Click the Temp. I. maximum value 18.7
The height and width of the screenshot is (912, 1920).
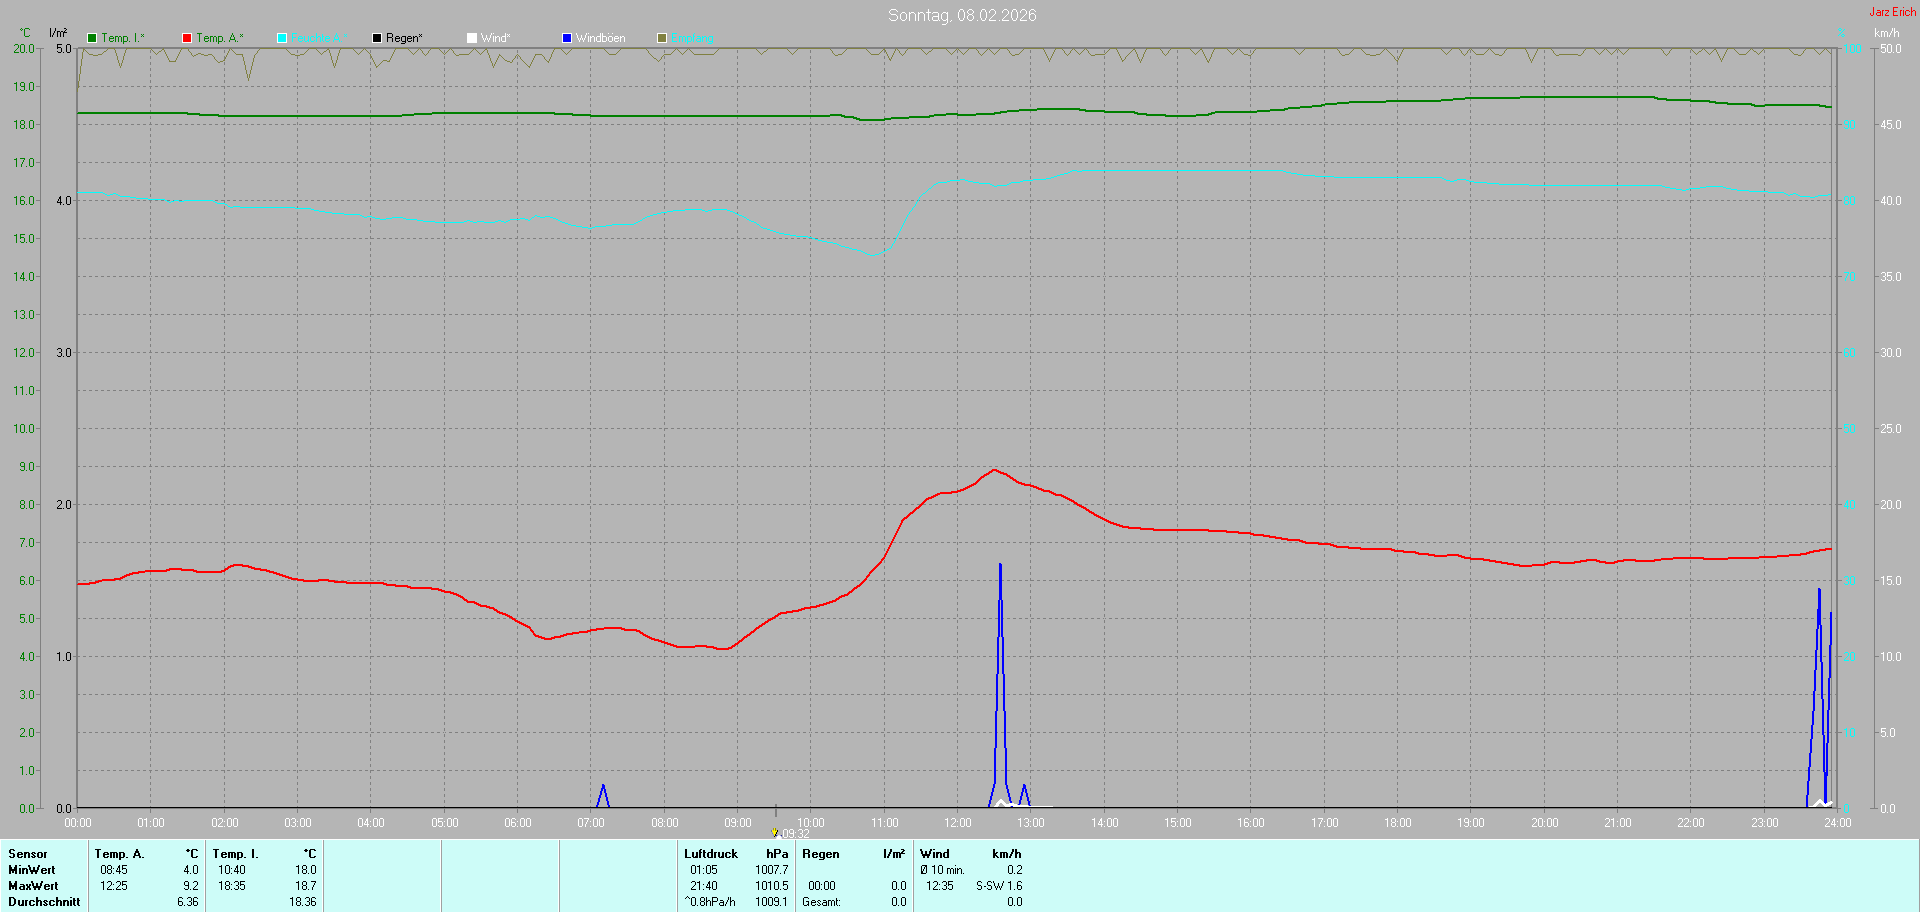tap(306, 886)
